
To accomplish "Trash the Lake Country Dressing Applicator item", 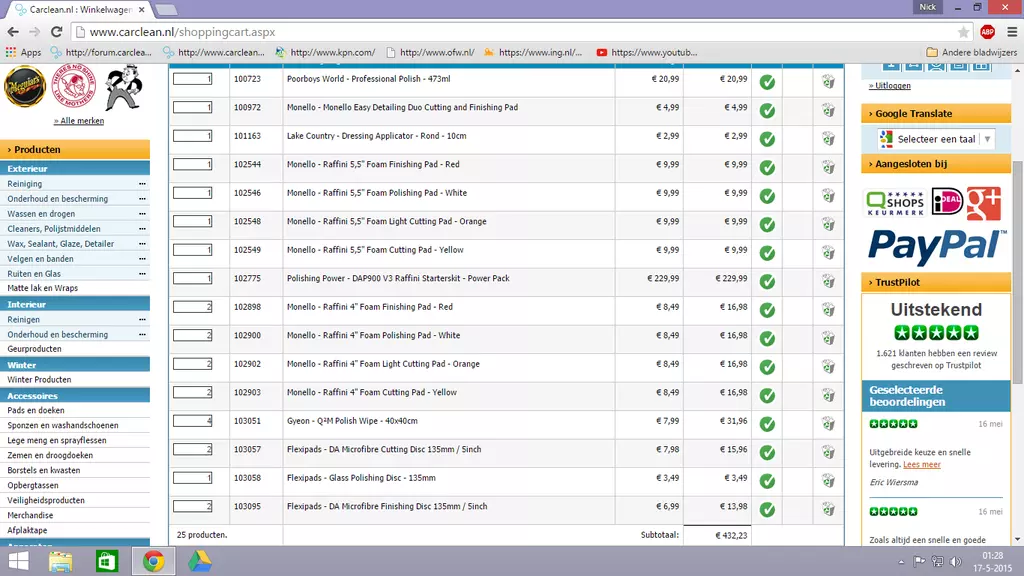I will click(828, 138).
